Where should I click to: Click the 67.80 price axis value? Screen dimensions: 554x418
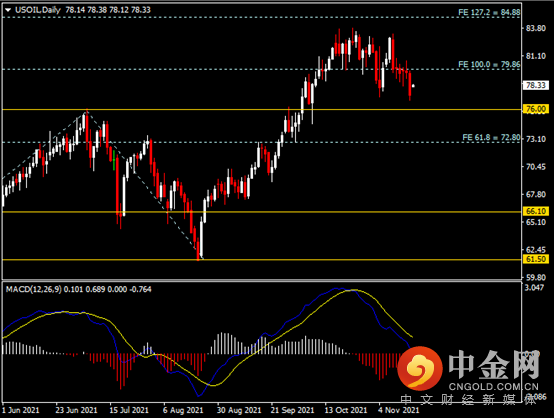pos(536,194)
